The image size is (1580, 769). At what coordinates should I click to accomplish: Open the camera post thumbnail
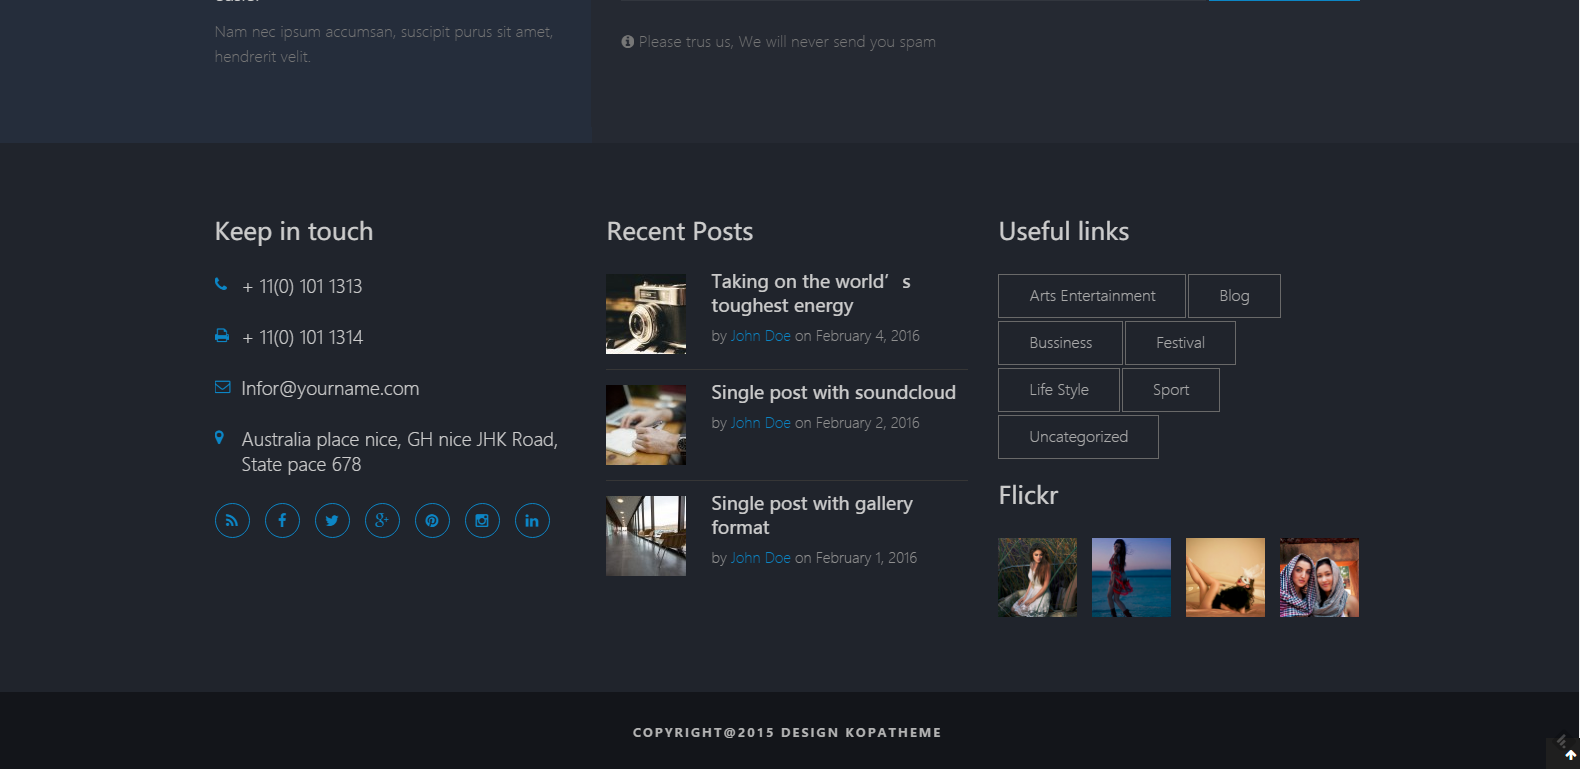tap(646, 314)
